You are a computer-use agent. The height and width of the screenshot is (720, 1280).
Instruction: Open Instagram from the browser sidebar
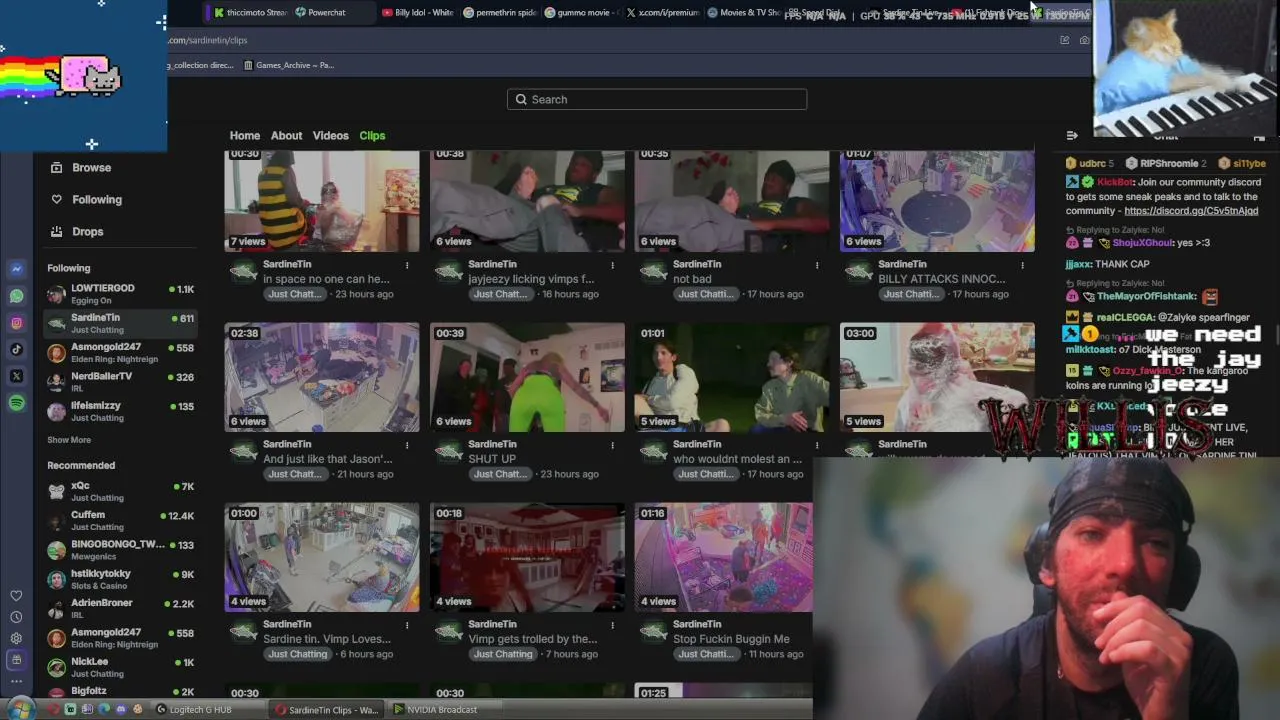(17, 323)
